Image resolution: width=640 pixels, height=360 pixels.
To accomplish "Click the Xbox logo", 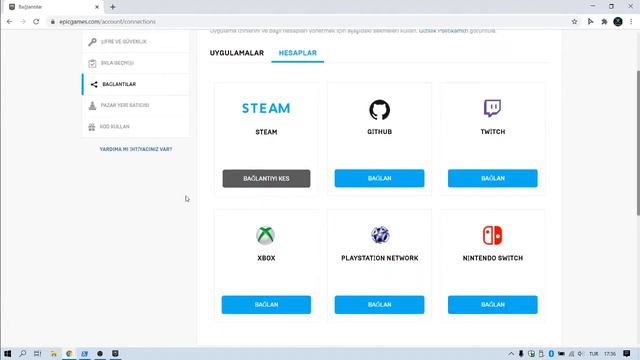I will click(x=266, y=236).
